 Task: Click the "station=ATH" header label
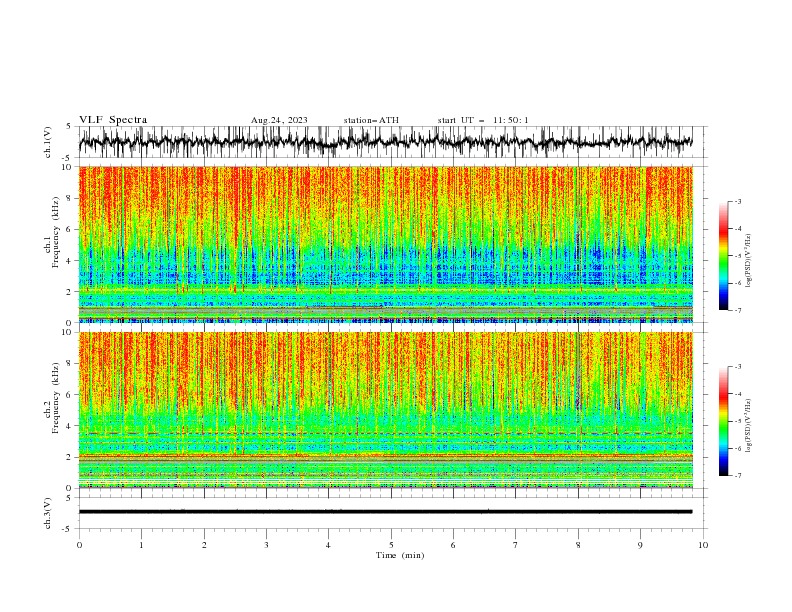(371, 120)
